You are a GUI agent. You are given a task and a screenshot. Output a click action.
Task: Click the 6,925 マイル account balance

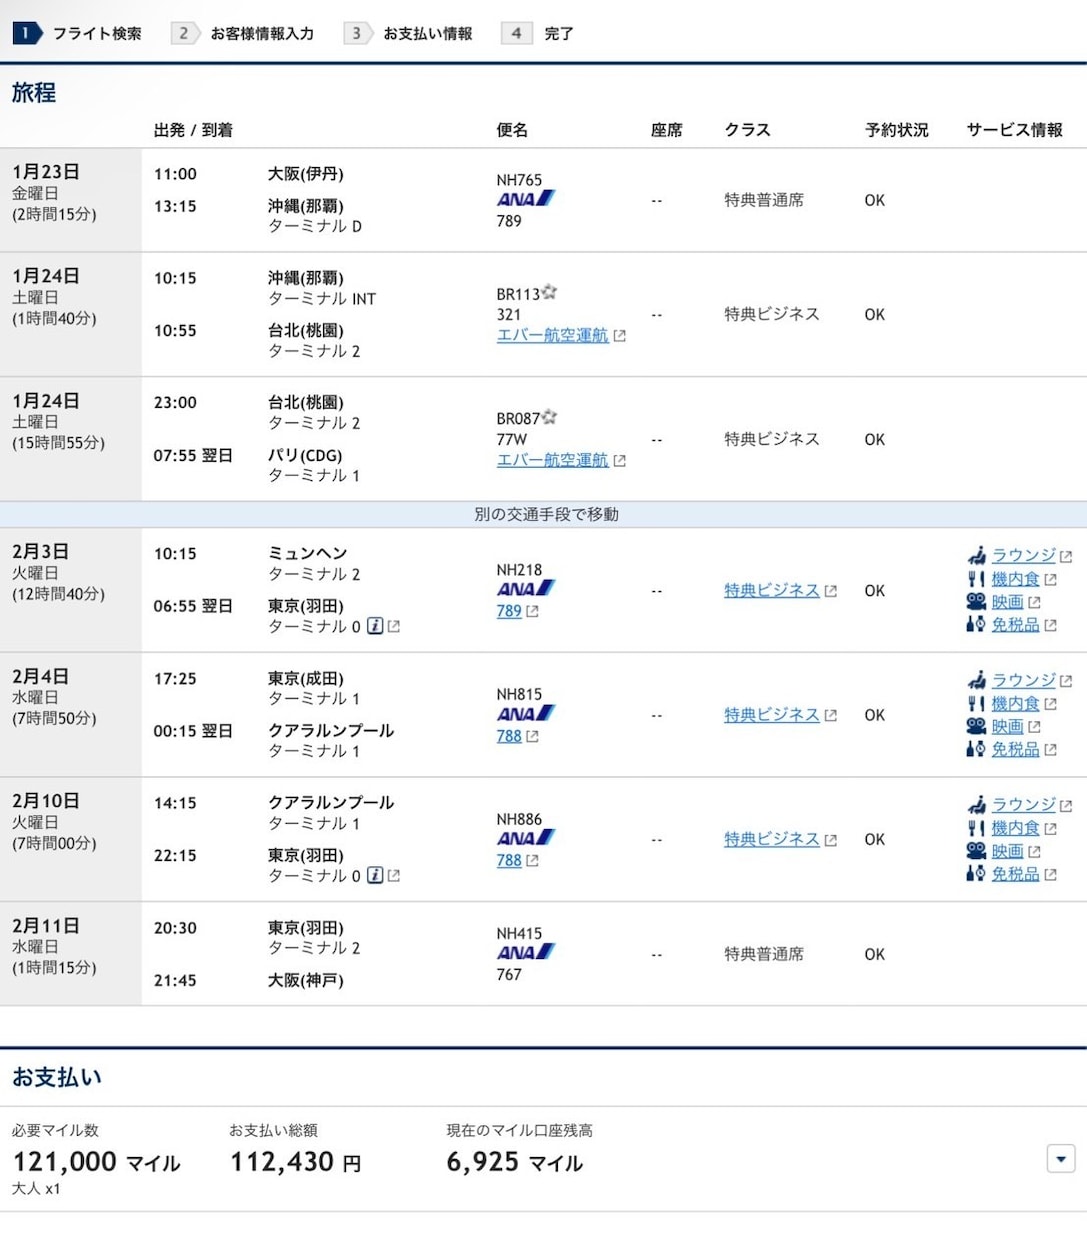pyautogui.click(x=514, y=1162)
